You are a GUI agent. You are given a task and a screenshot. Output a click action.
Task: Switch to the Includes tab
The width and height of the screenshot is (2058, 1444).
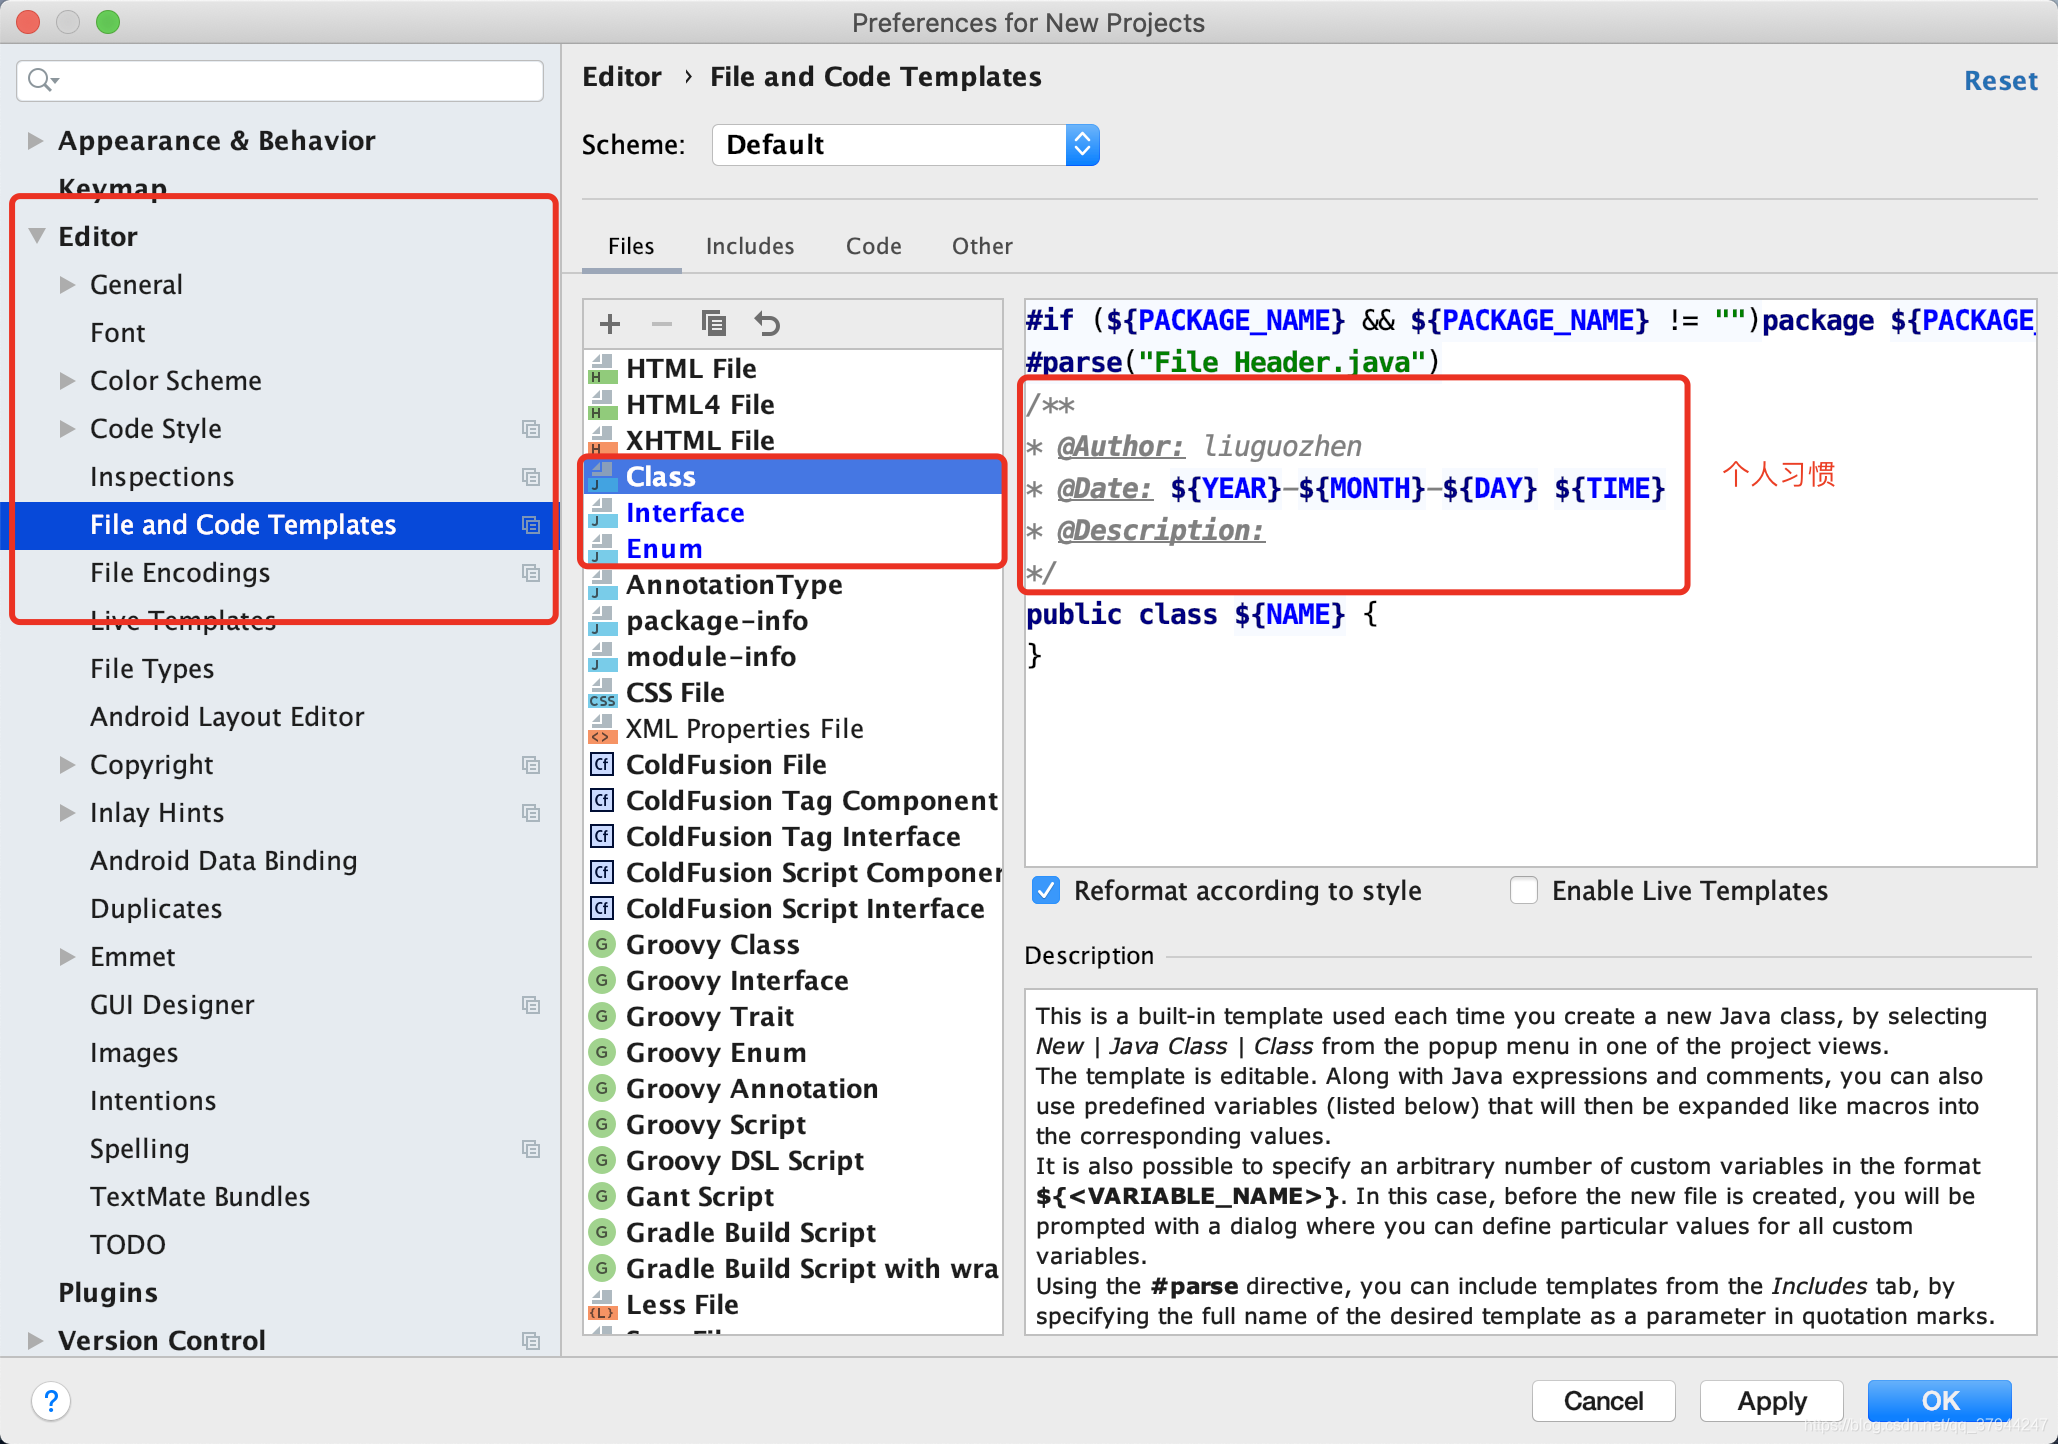(749, 246)
